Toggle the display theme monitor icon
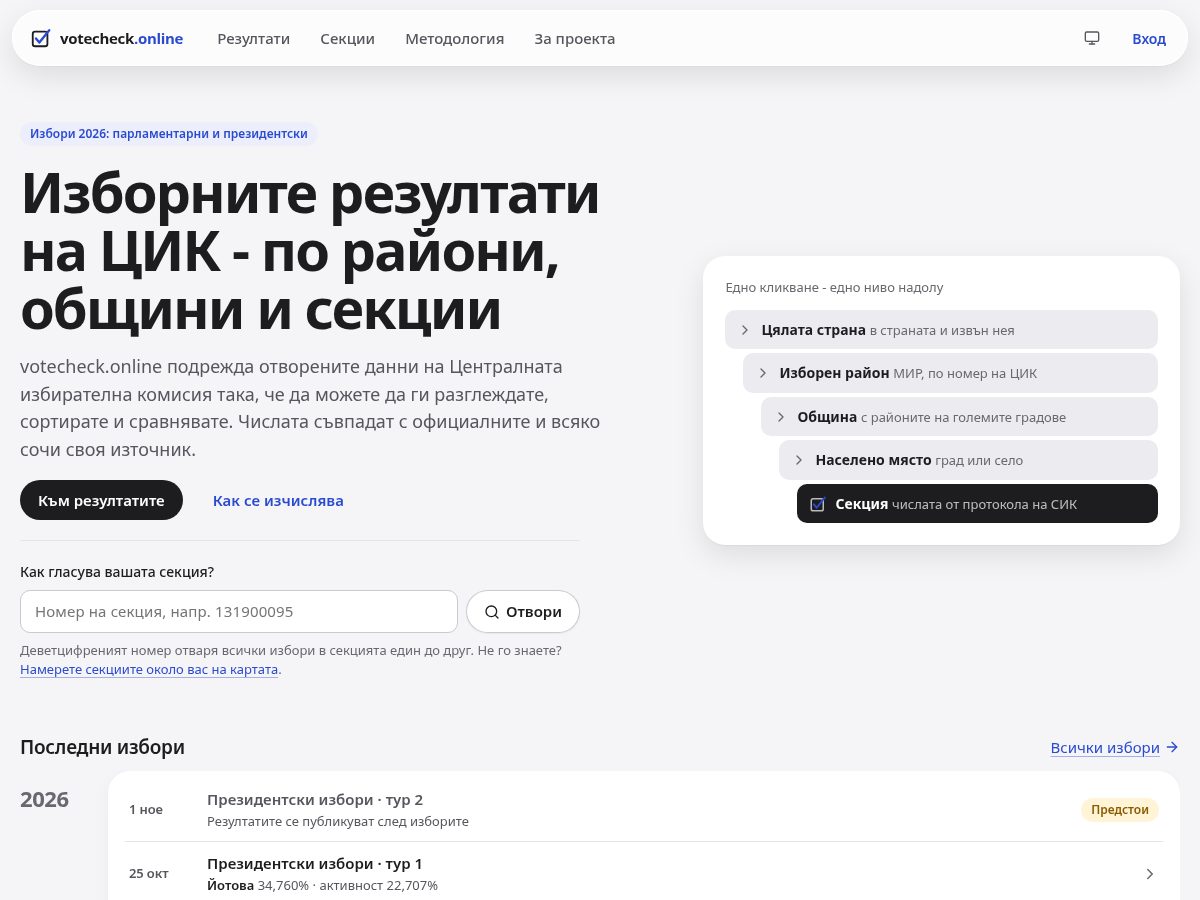Image resolution: width=1200 pixels, height=900 pixels. pos(1092,38)
